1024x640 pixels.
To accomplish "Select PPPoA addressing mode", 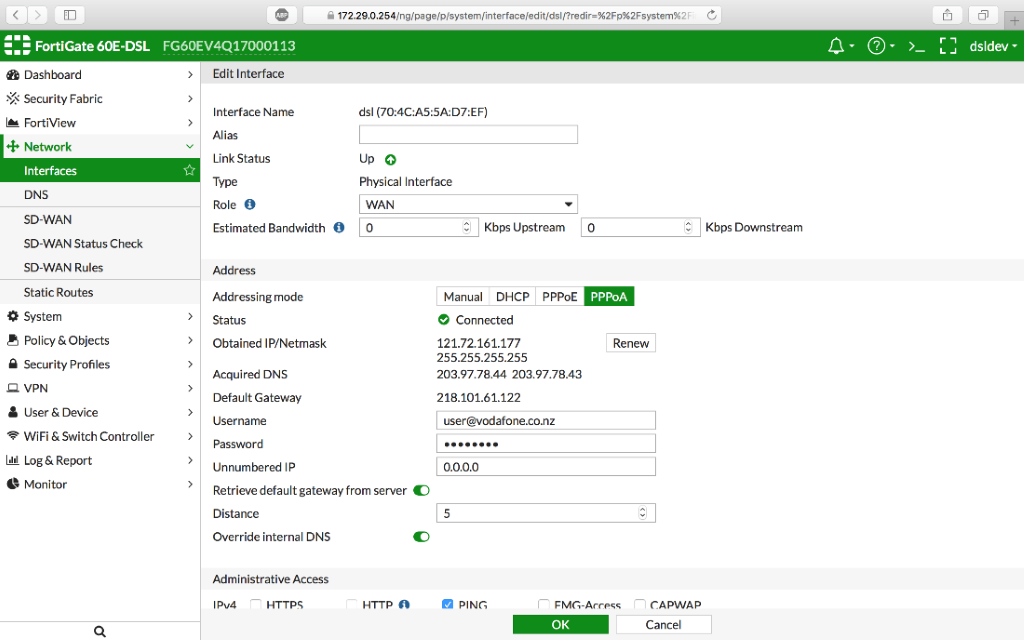I will [x=609, y=296].
